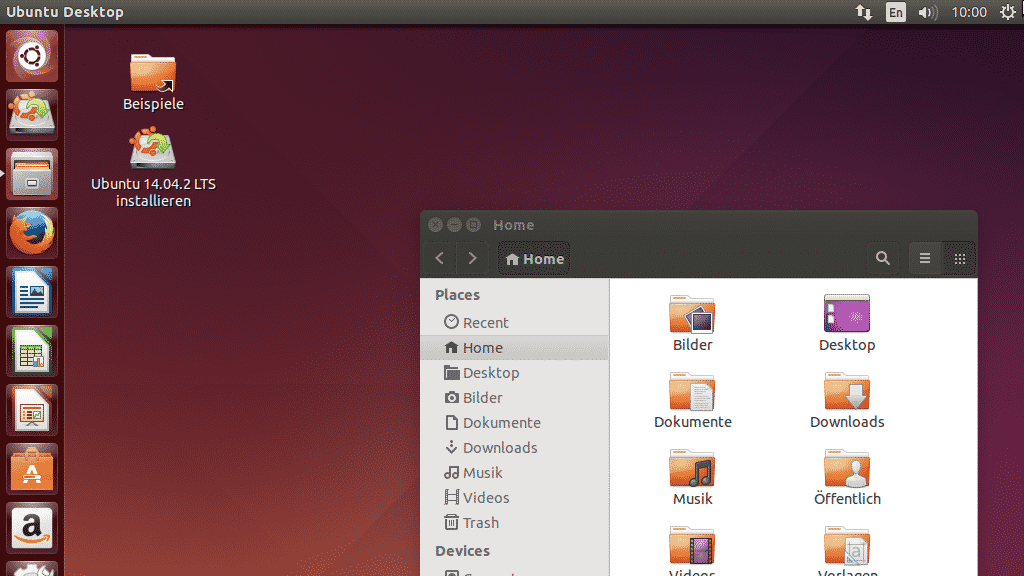
Task: Select the Desktop folder in Home
Action: 847,323
